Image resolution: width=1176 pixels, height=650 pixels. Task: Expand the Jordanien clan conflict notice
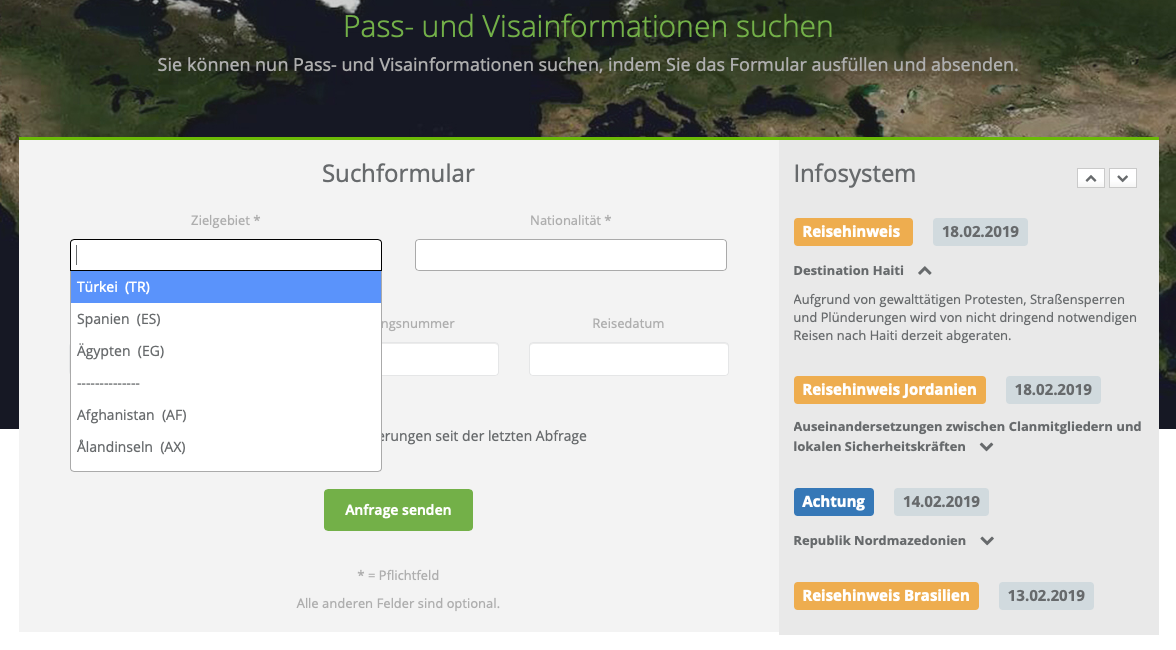[987, 447]
